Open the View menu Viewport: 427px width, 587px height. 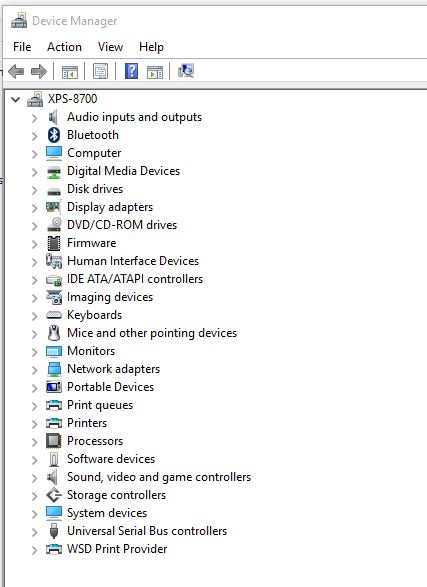click(110, 47)
